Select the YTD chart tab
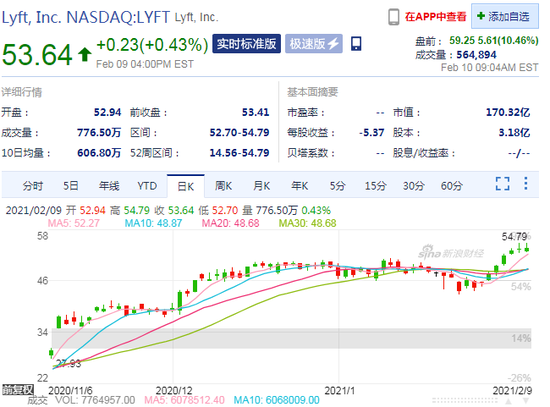The height and width of the screenshot is (407, 550). click(x=147, y=186)
